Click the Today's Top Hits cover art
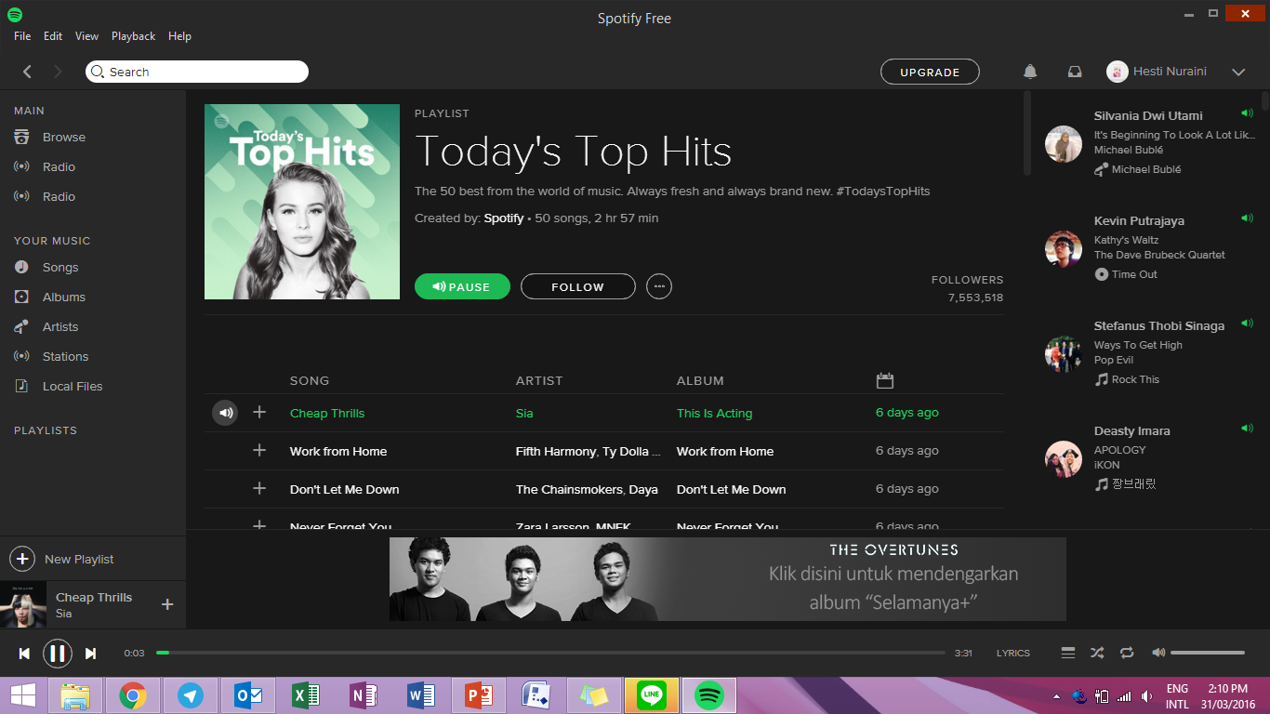This screenshot has height=714, width=1270. (302, 202)
